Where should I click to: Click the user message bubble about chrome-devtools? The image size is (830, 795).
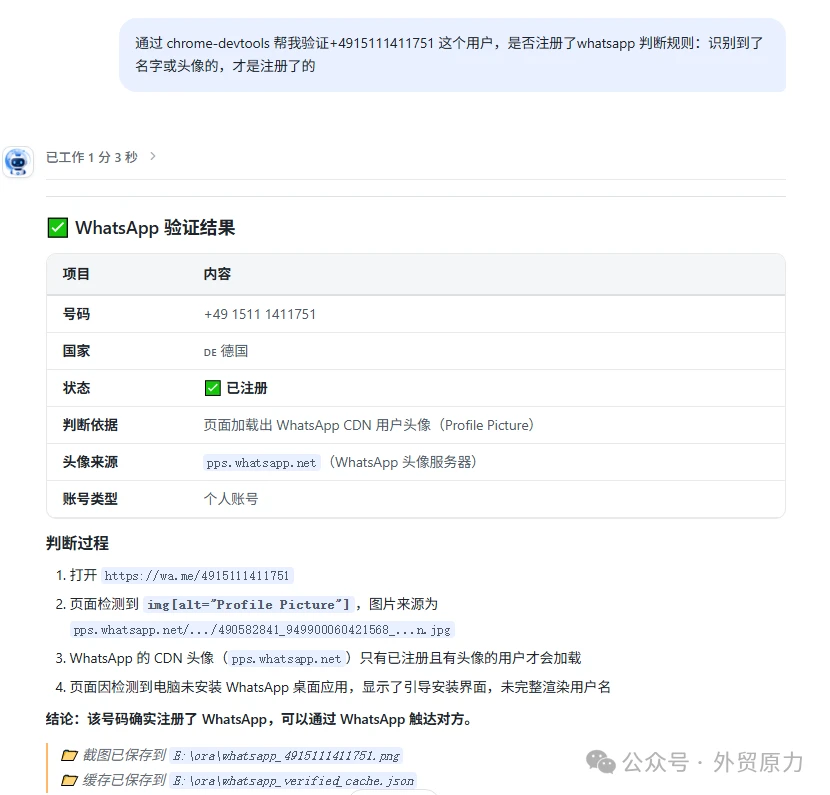pyautogui.click(x=453, y=55)
